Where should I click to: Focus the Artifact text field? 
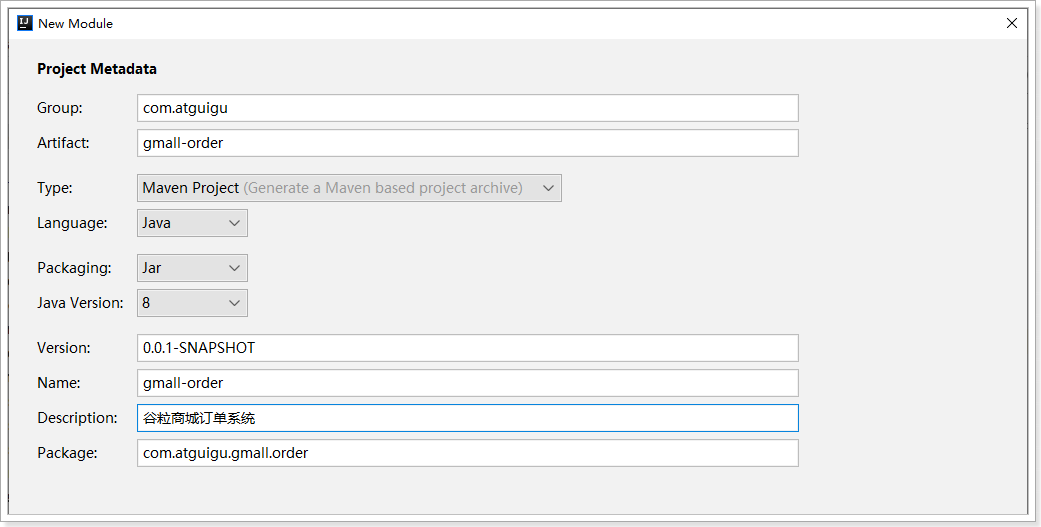click(x=468, y=143)
